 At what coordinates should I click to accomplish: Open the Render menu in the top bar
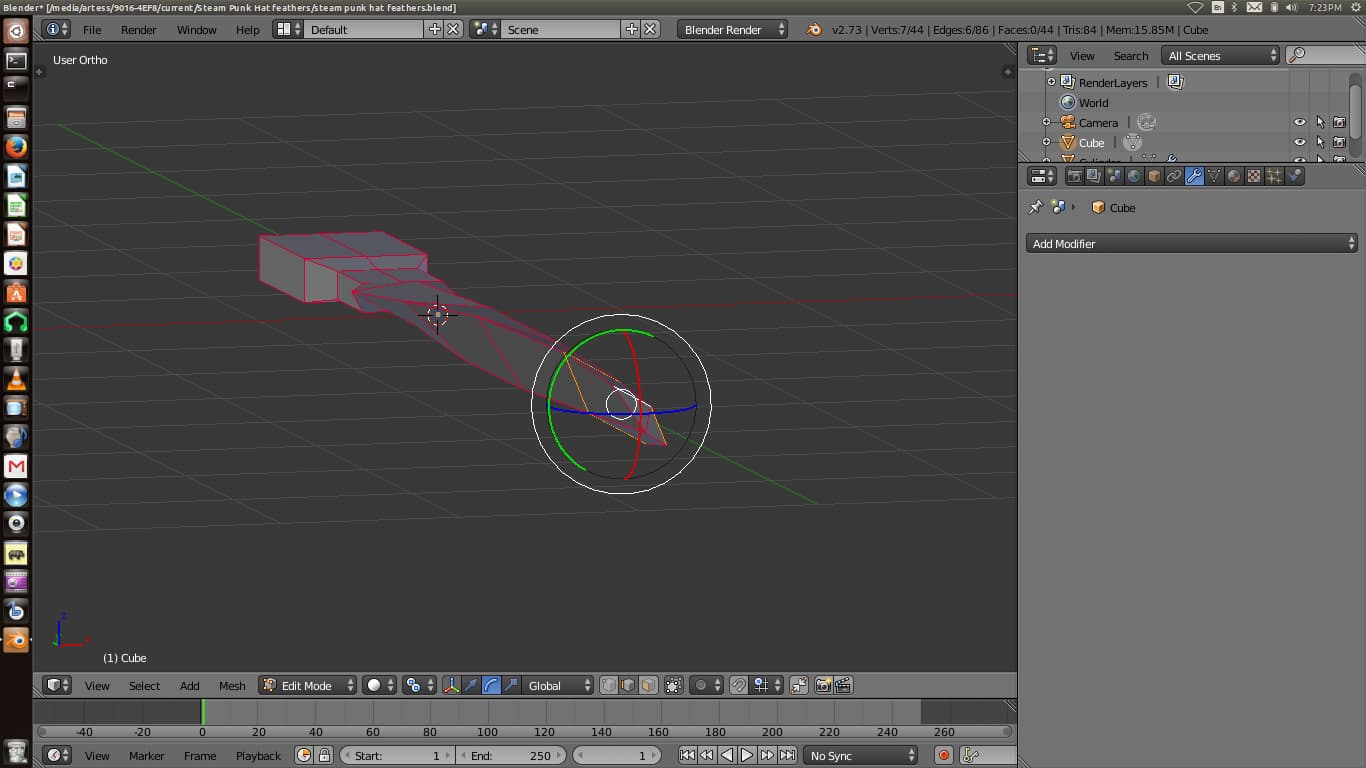pyautogui.click(x=138, y=29)
